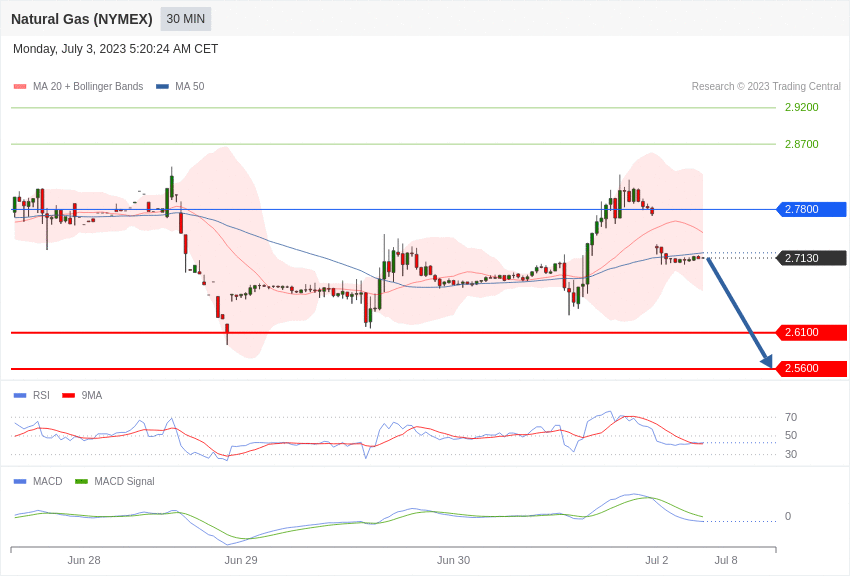Click the Jun 30 date axis label
Screen dimensions: 850x576
tap(454, 560)
